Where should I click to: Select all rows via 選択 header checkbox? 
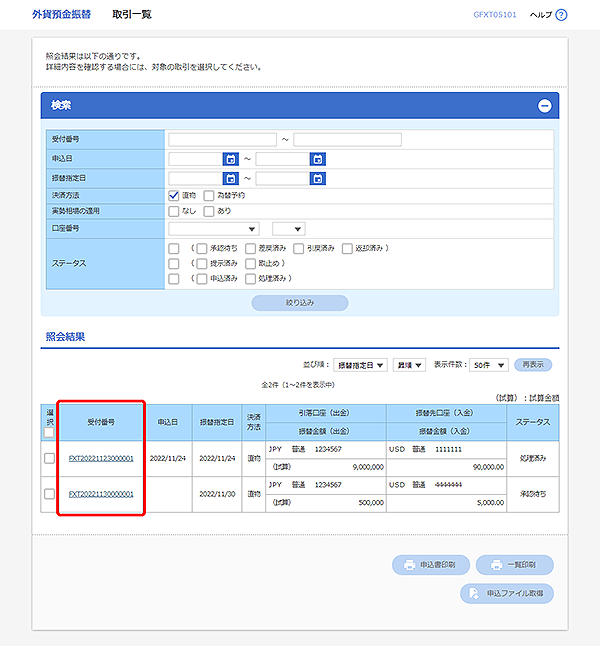[49, 432]
